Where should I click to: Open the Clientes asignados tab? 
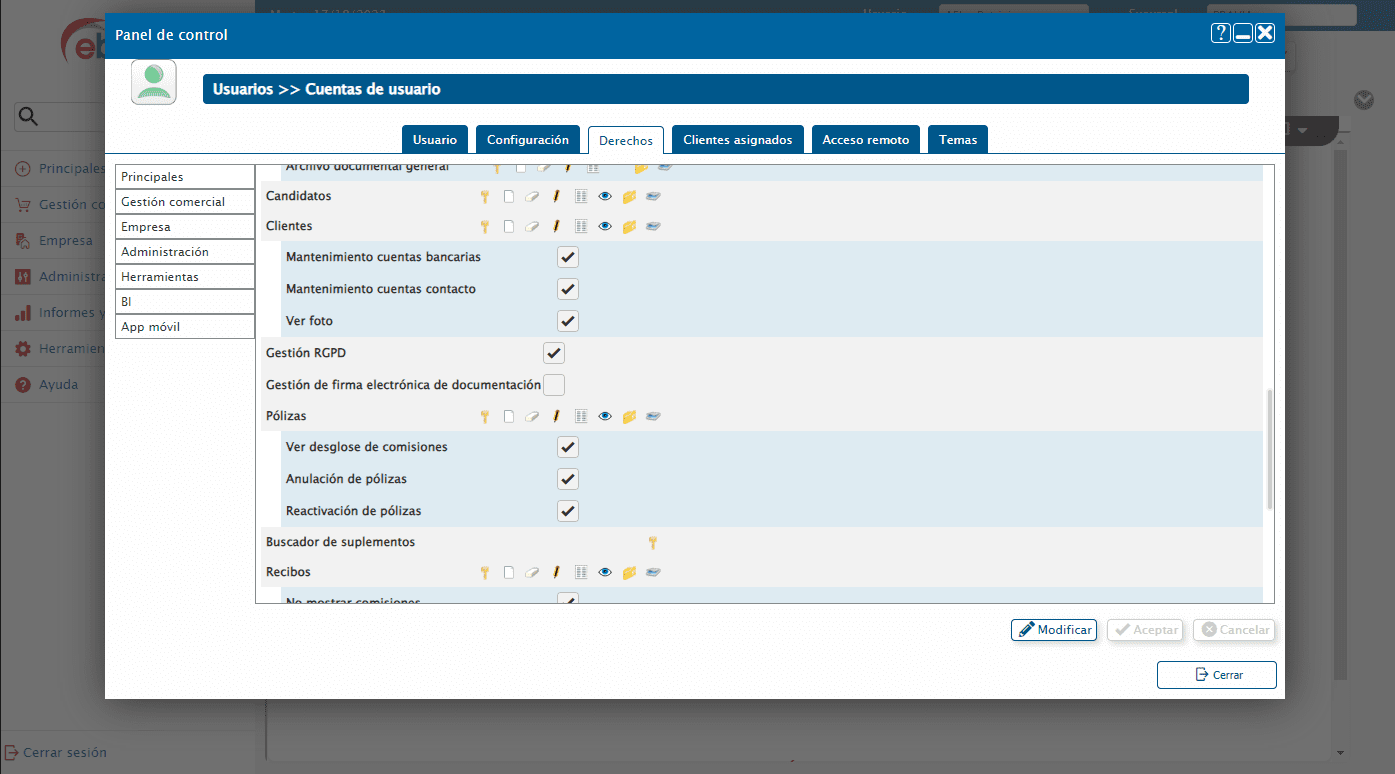click(738, 140)
